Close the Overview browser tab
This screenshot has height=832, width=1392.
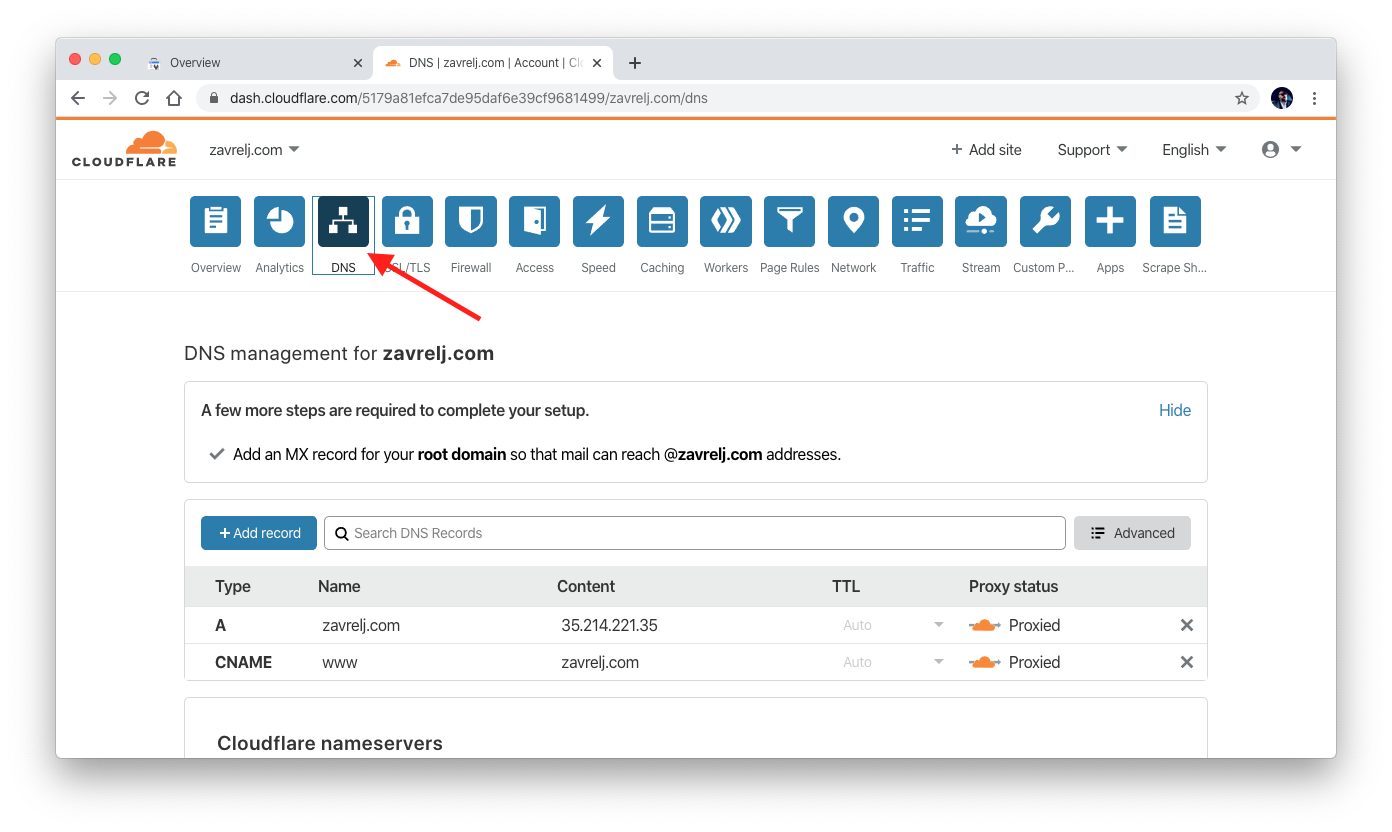click(358, 63)
